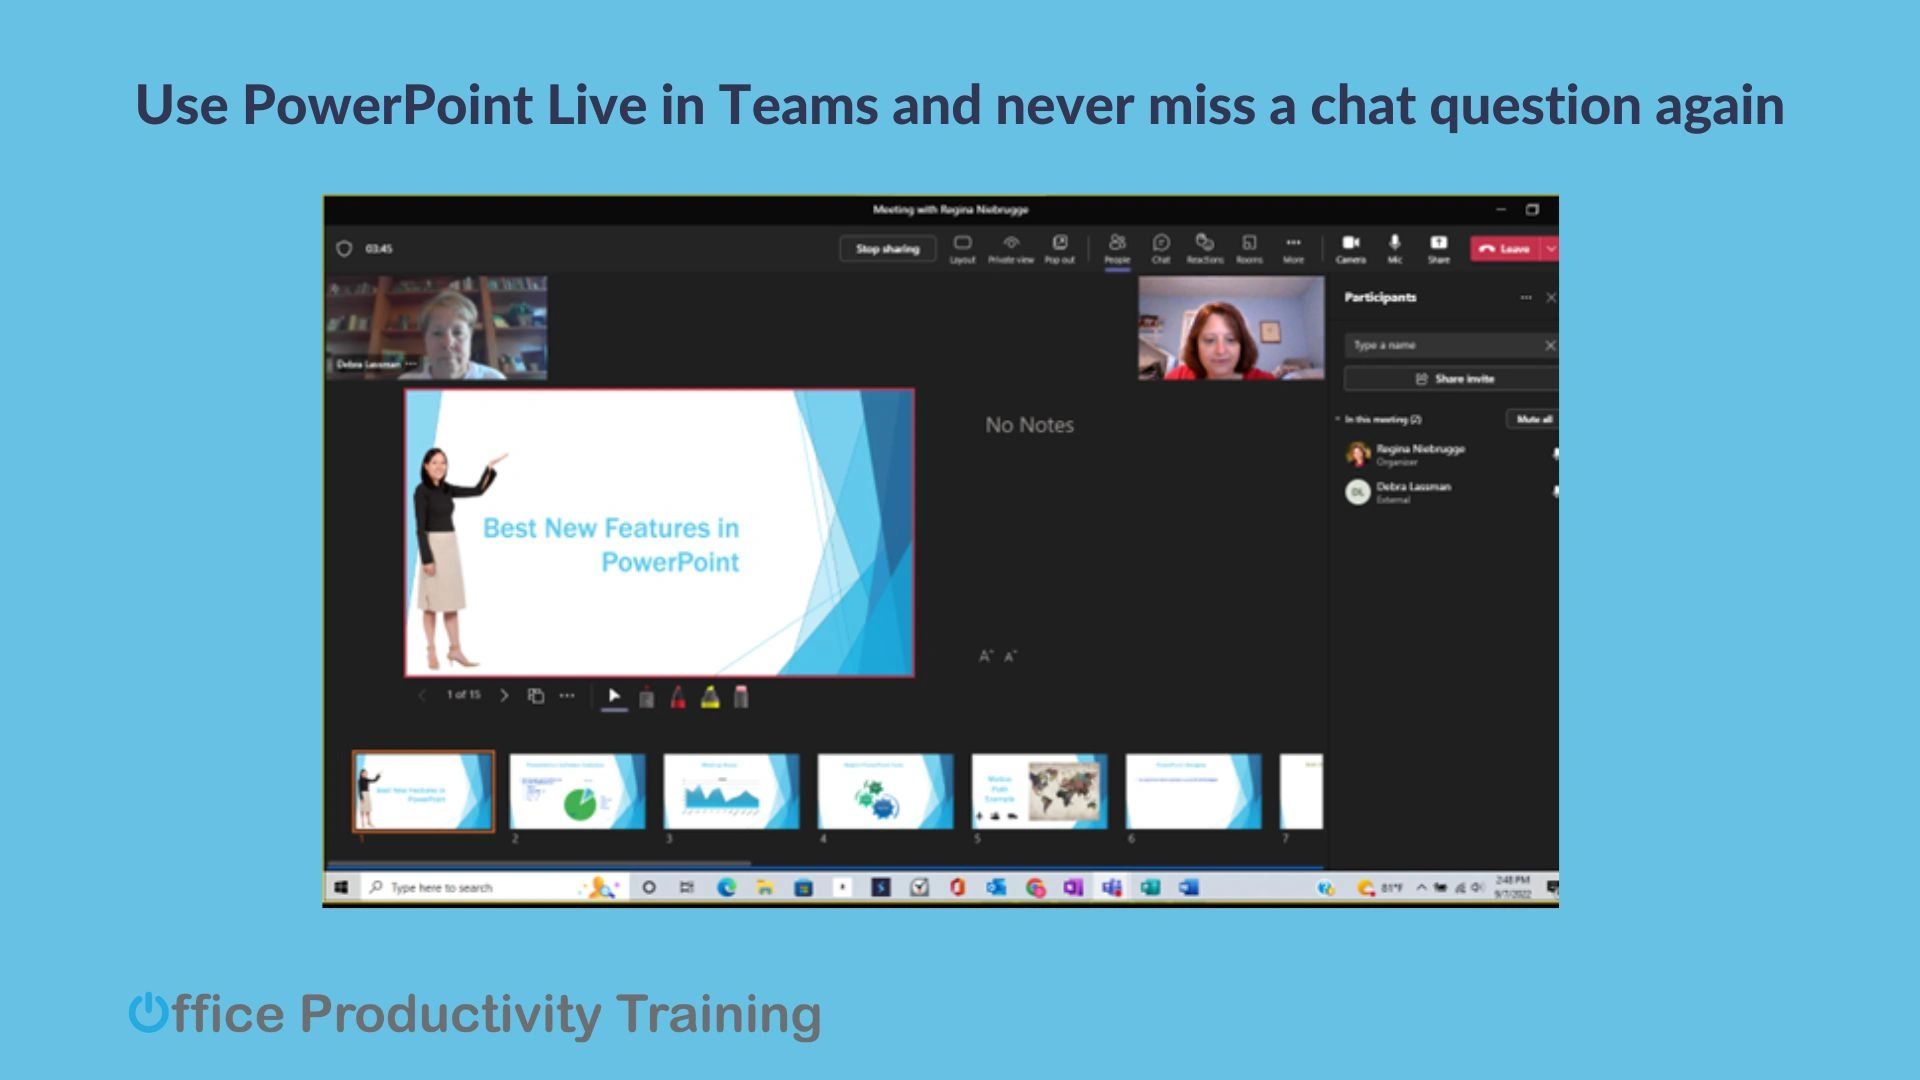1920x1080 pixels.
Task: Show the People panel
Action: pos(1117,248)
